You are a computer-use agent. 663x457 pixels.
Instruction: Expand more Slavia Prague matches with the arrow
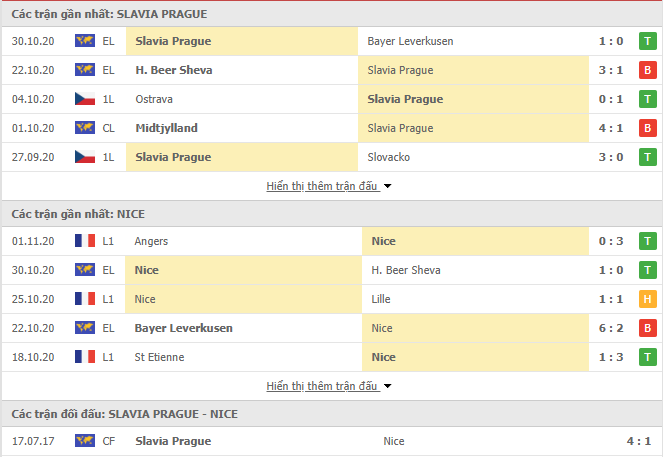(x=387, y=186)
